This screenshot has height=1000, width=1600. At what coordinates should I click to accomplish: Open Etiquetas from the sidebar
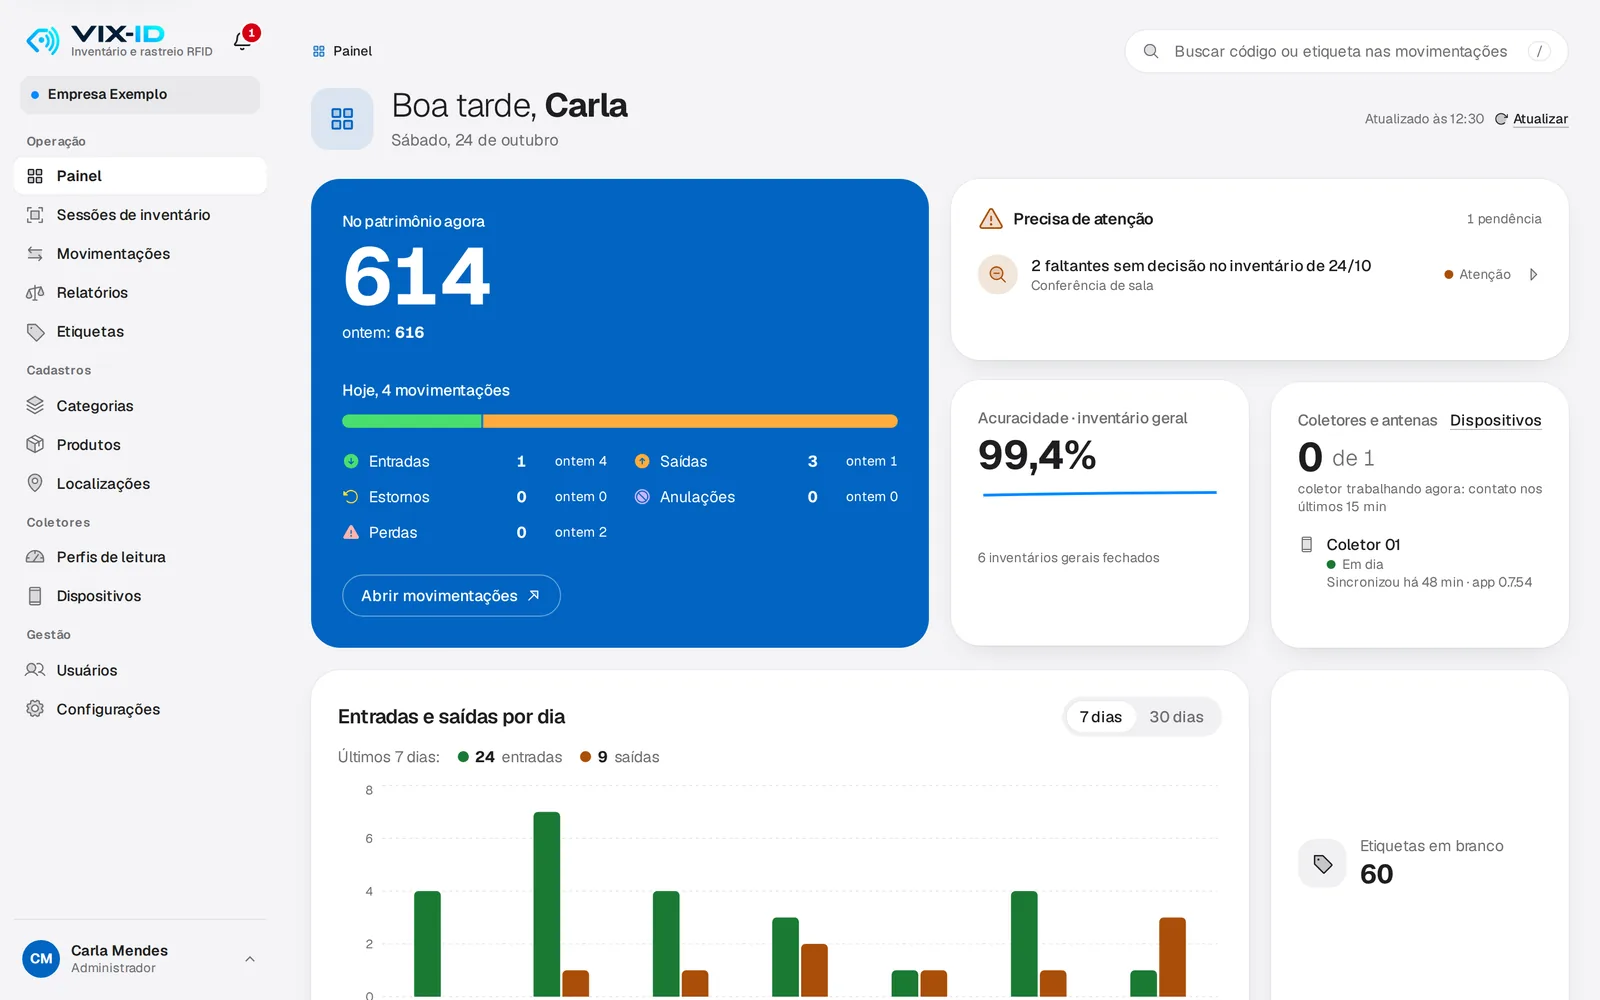pos(140,332)
